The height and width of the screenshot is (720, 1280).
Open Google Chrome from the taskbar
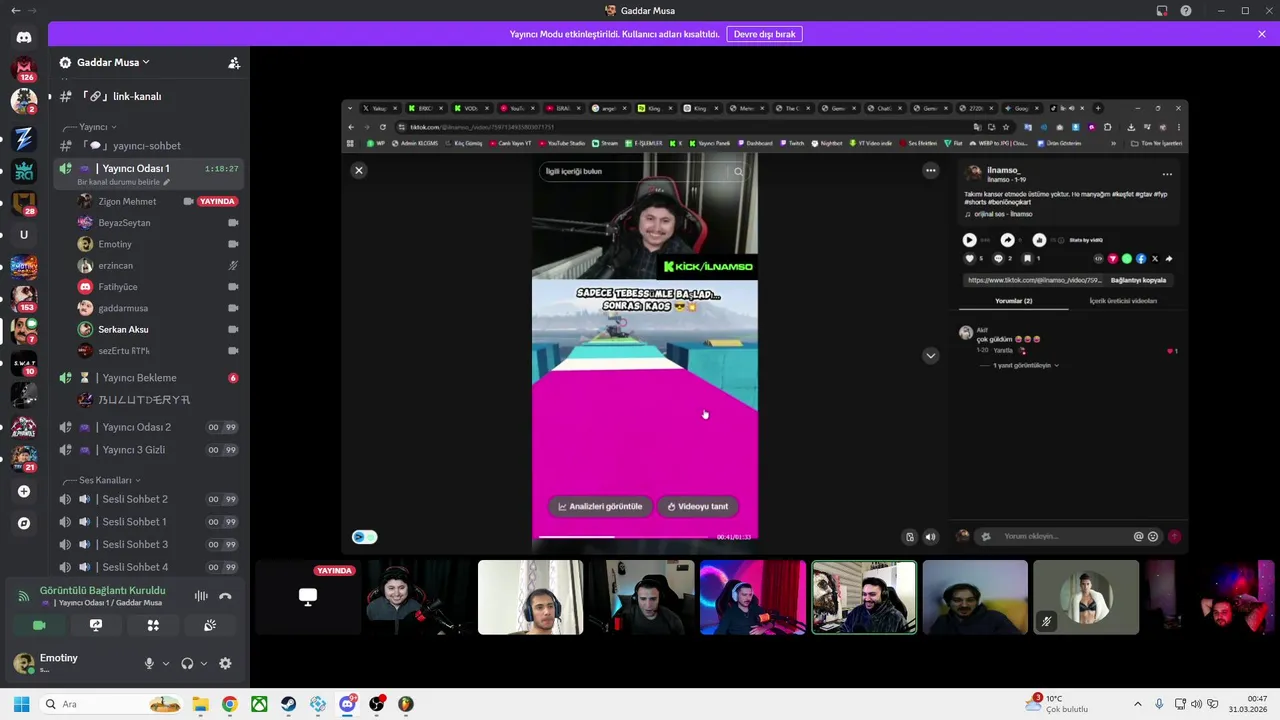pos(229,704)
